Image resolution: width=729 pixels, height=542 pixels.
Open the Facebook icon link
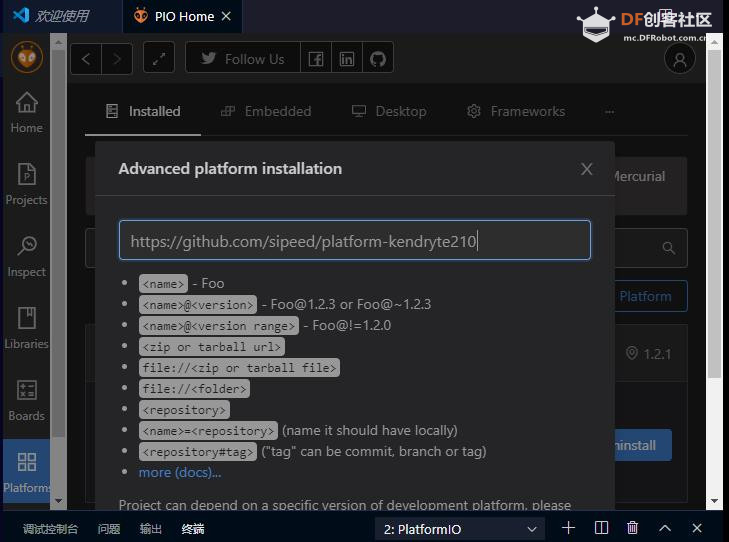coord(316,59)
